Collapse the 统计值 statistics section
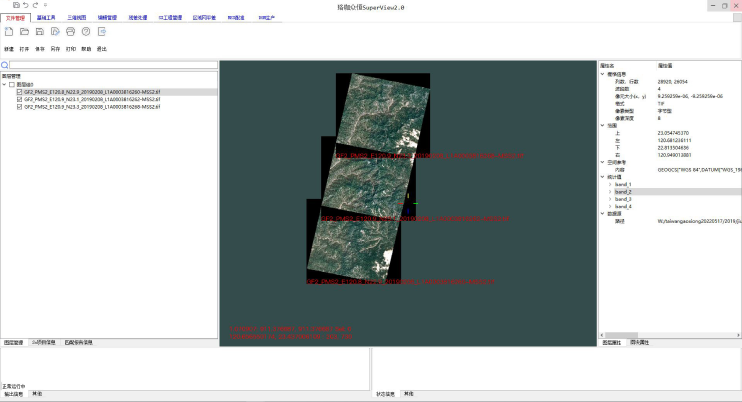The height and width of the screenshot is (402, 742). pyautogui.click(x=602, y=177)
